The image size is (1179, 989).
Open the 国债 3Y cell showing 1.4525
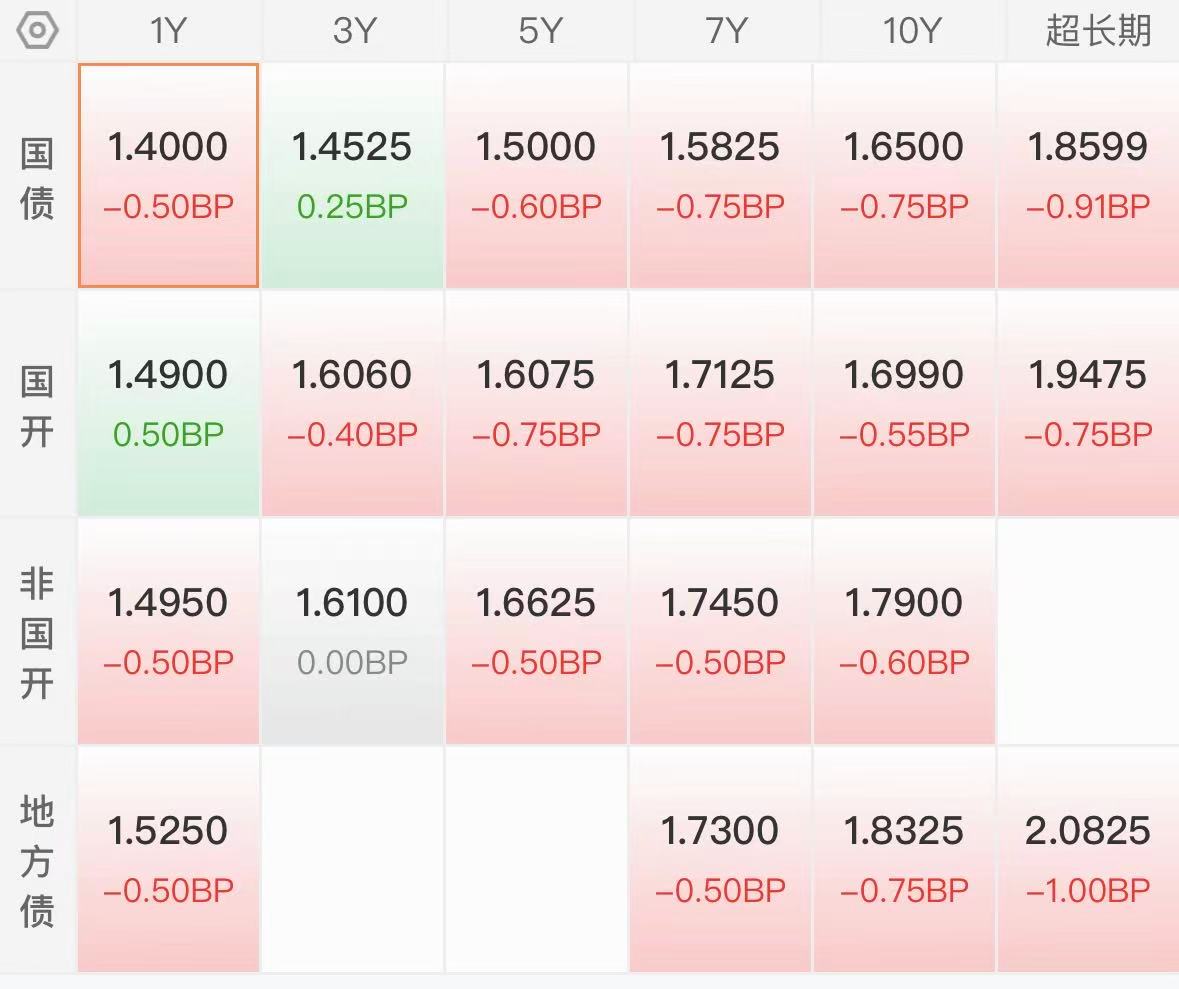point(353,176)
